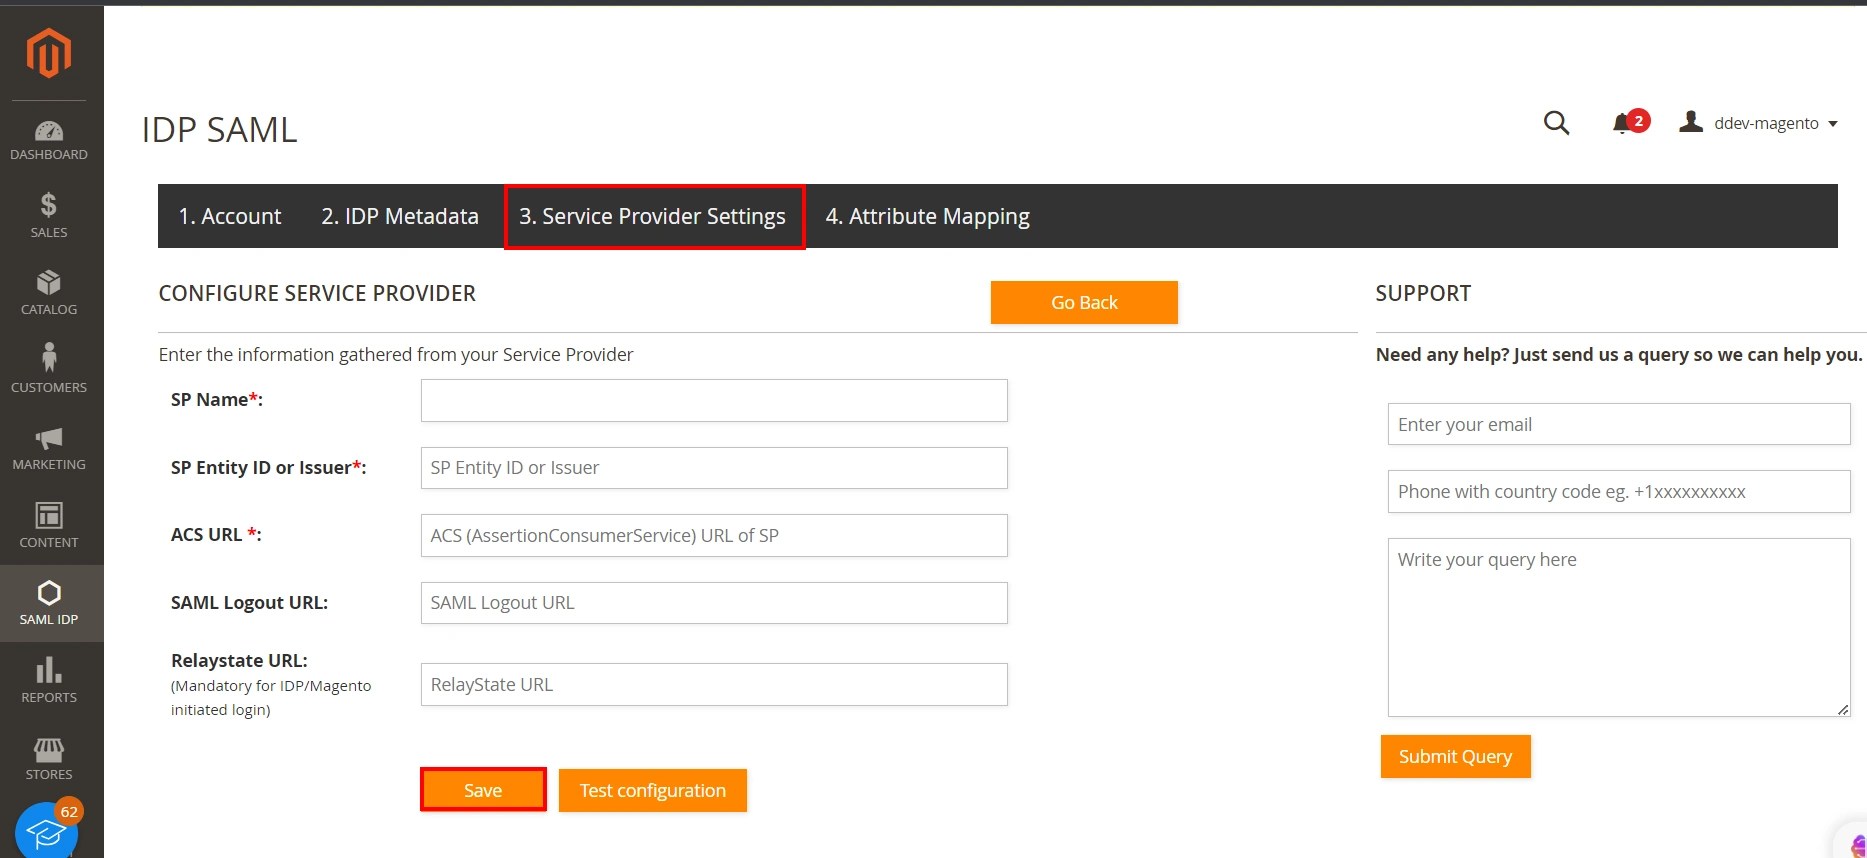Click the 'Enter the information gathered' instruction text
This screenshot has height=858, width=1867.
[x=396, y=354]
